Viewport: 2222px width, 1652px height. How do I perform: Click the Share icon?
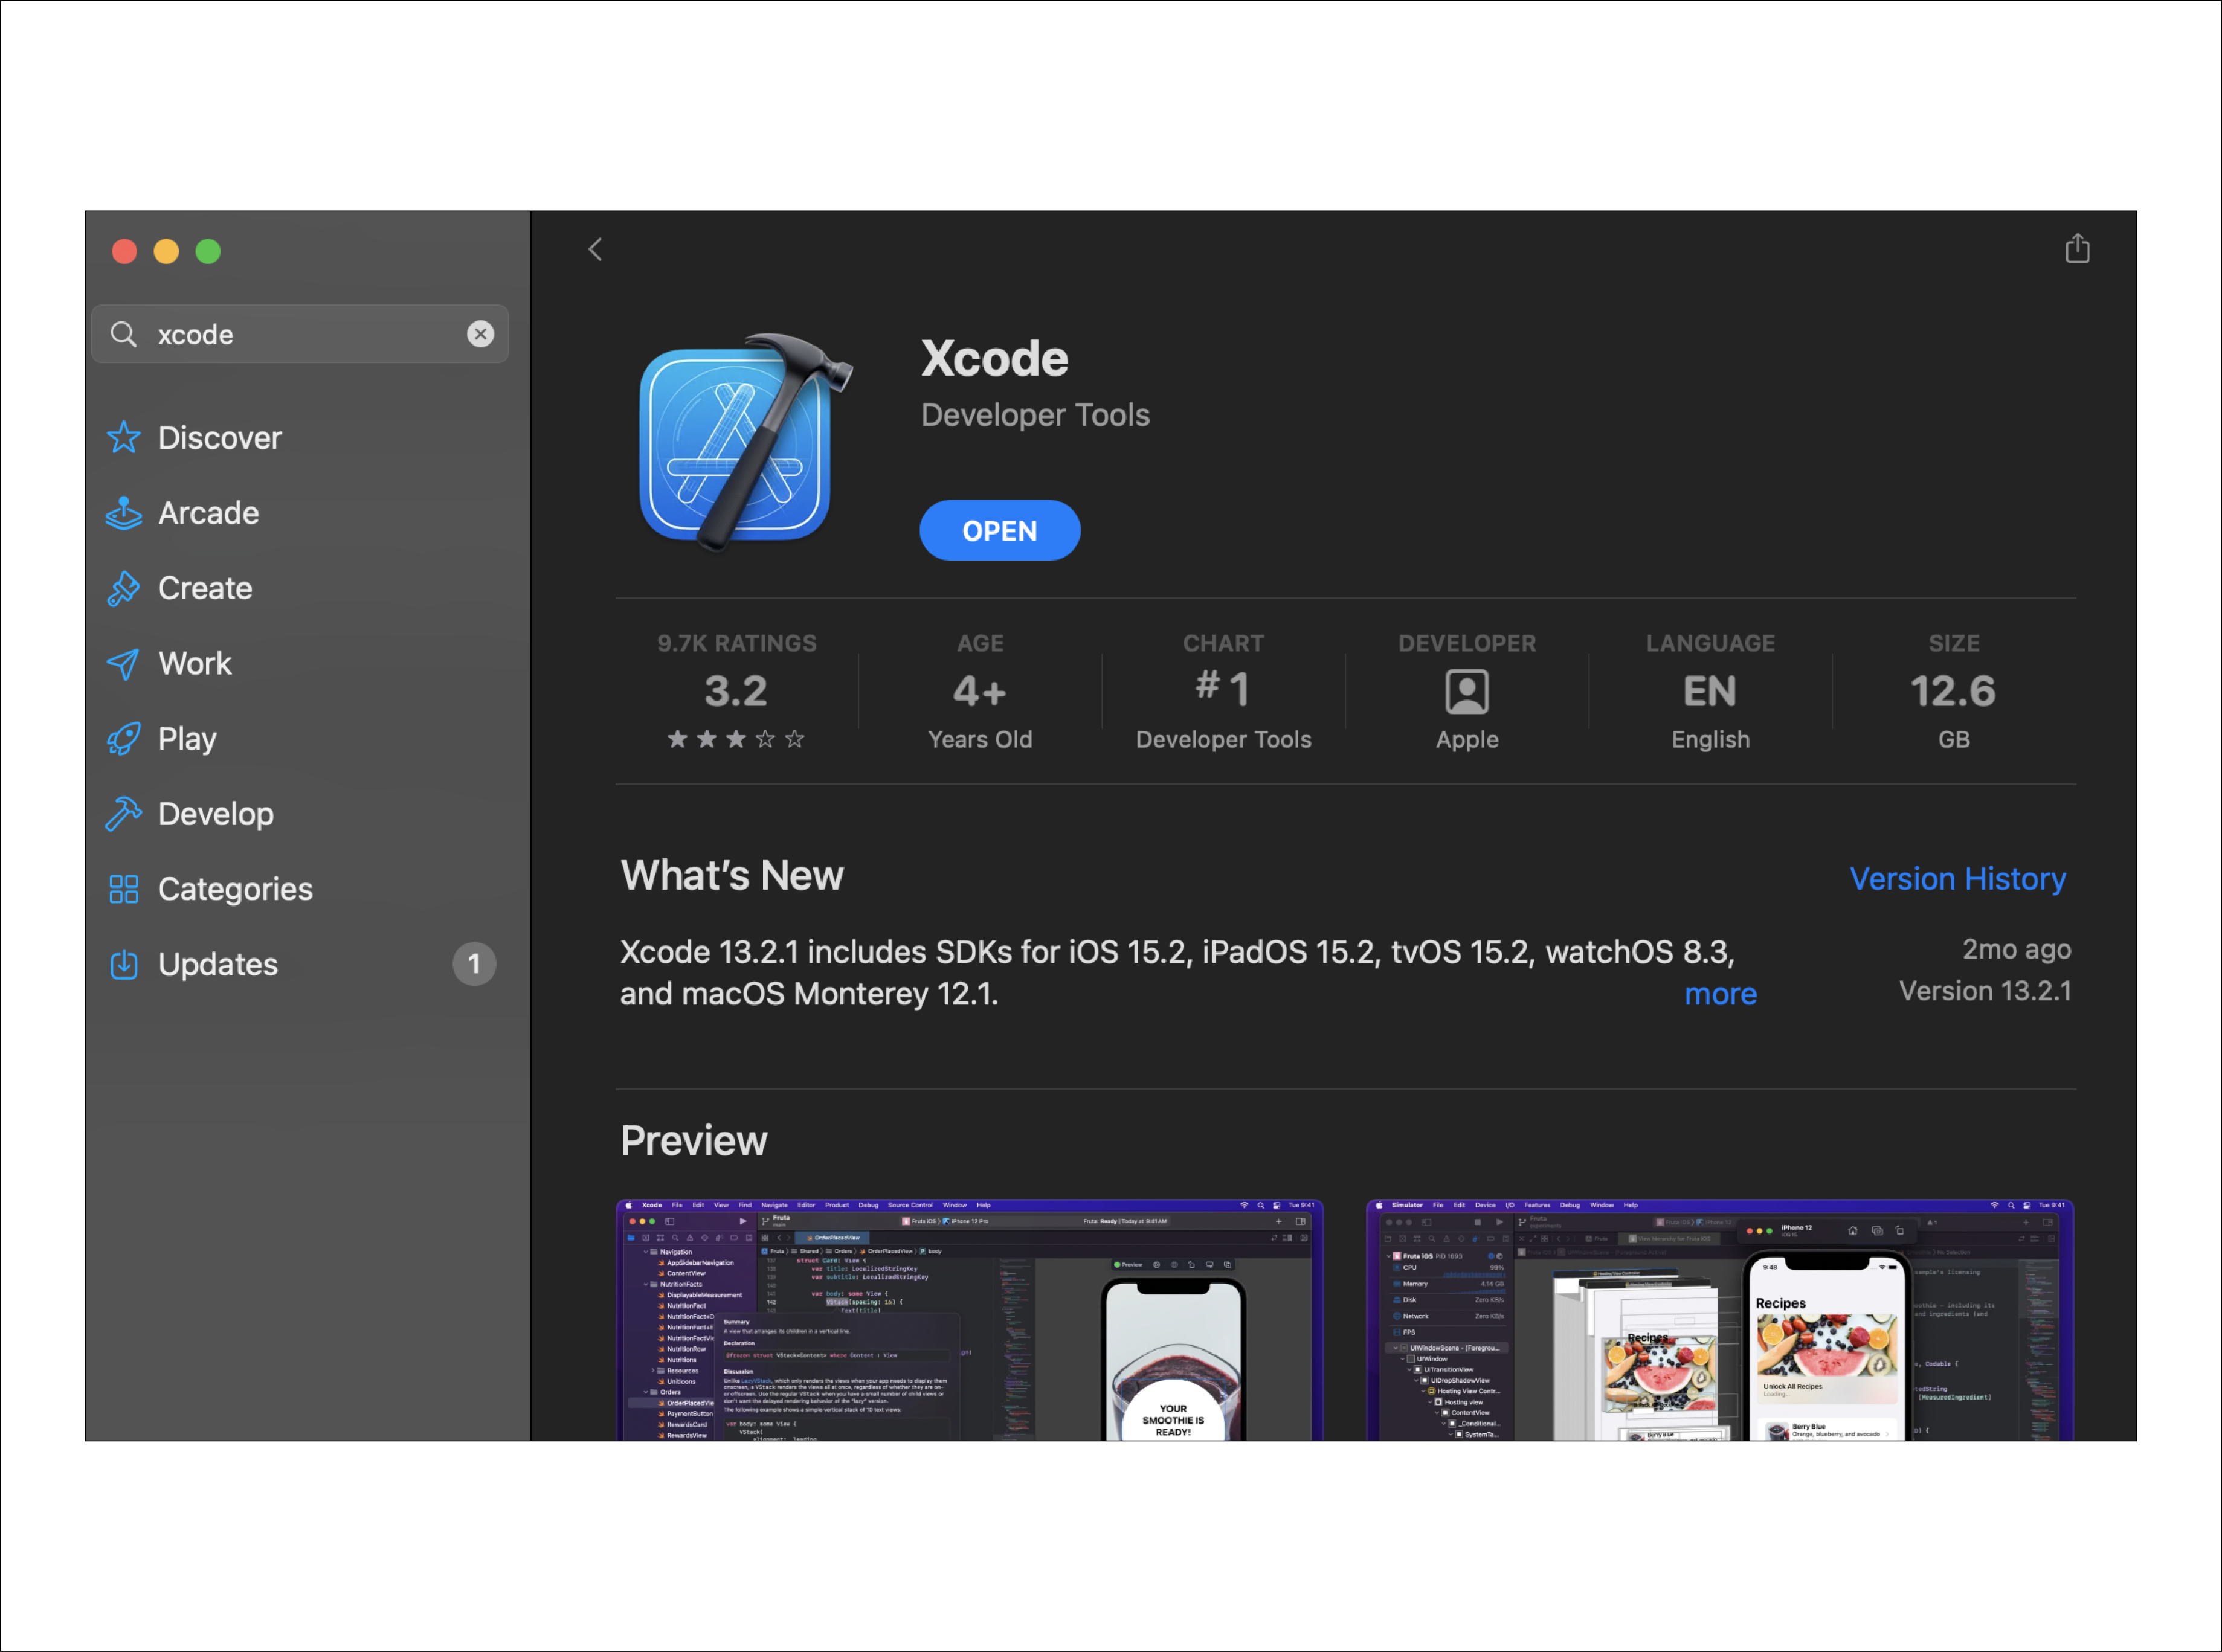tap(2078, 249)
